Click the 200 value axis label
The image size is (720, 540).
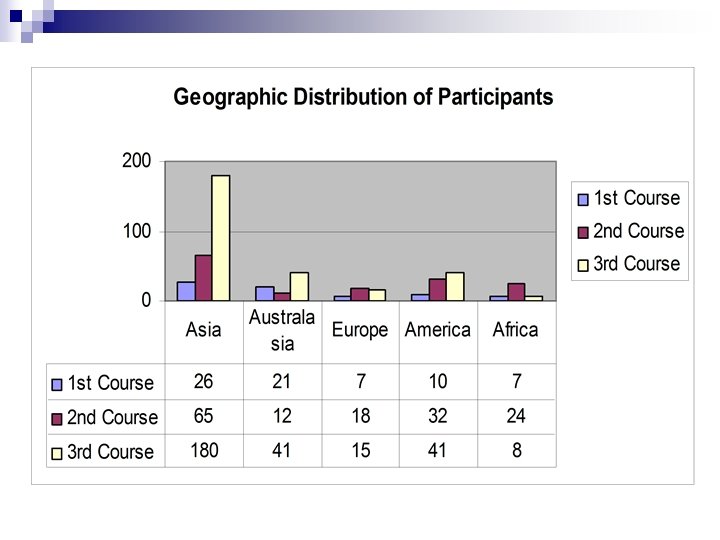click(137, 161)
